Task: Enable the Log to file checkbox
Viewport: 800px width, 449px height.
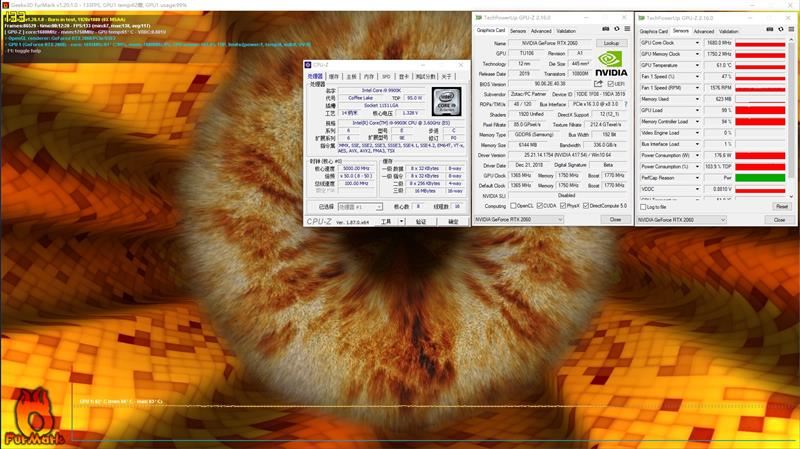Action: pyautogui.click(x=643, y=207)
